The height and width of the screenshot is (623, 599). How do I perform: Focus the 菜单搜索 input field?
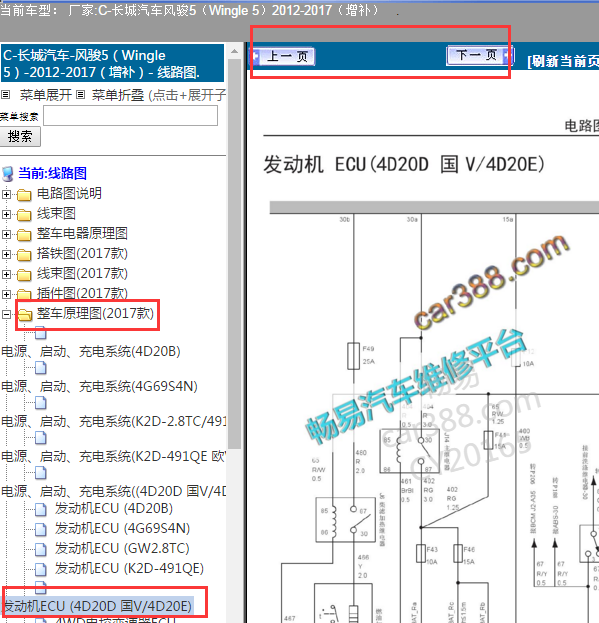coord(130,116)
